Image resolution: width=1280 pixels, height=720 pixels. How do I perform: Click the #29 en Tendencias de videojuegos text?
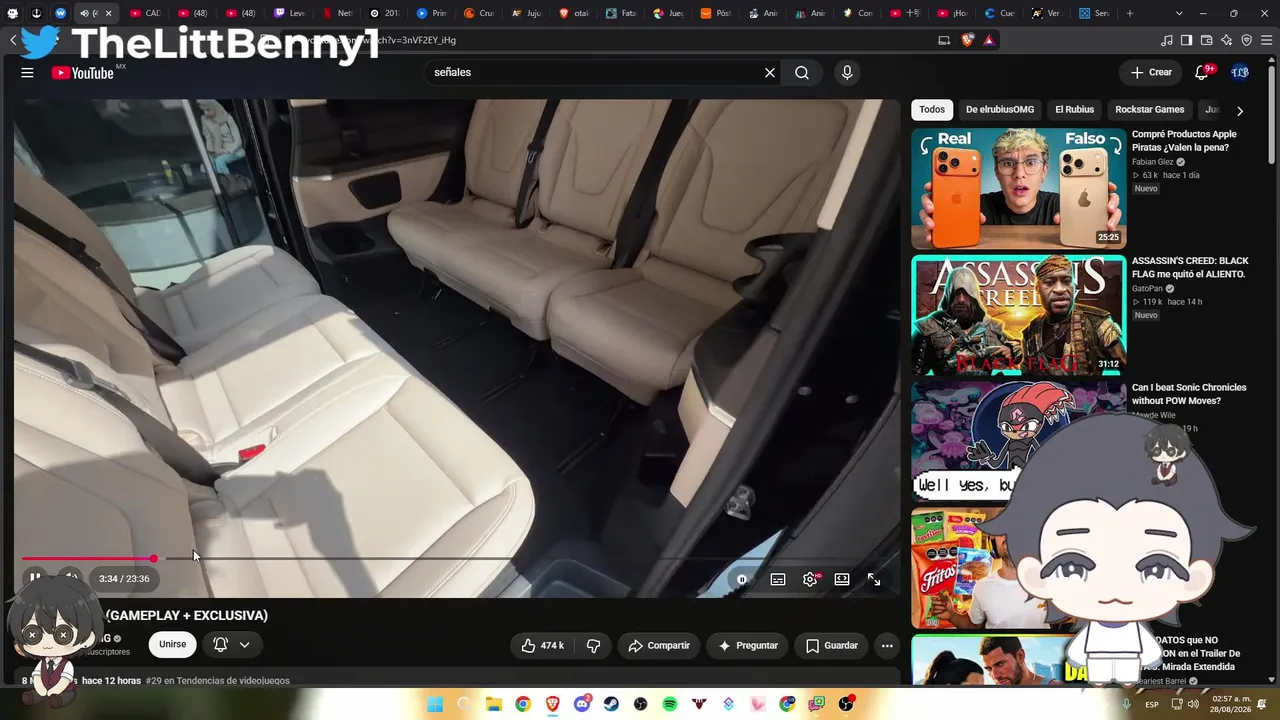click(217, 681)
